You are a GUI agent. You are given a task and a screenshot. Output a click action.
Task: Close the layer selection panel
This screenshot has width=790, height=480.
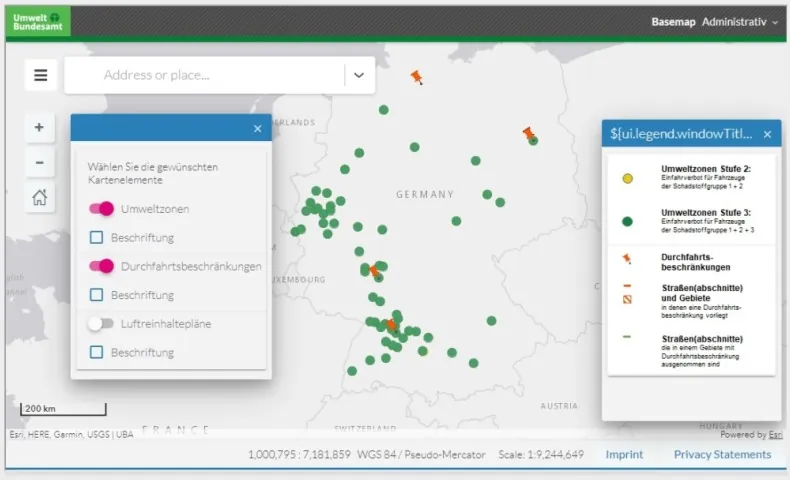pyautogui.click(x=257, y=128)
